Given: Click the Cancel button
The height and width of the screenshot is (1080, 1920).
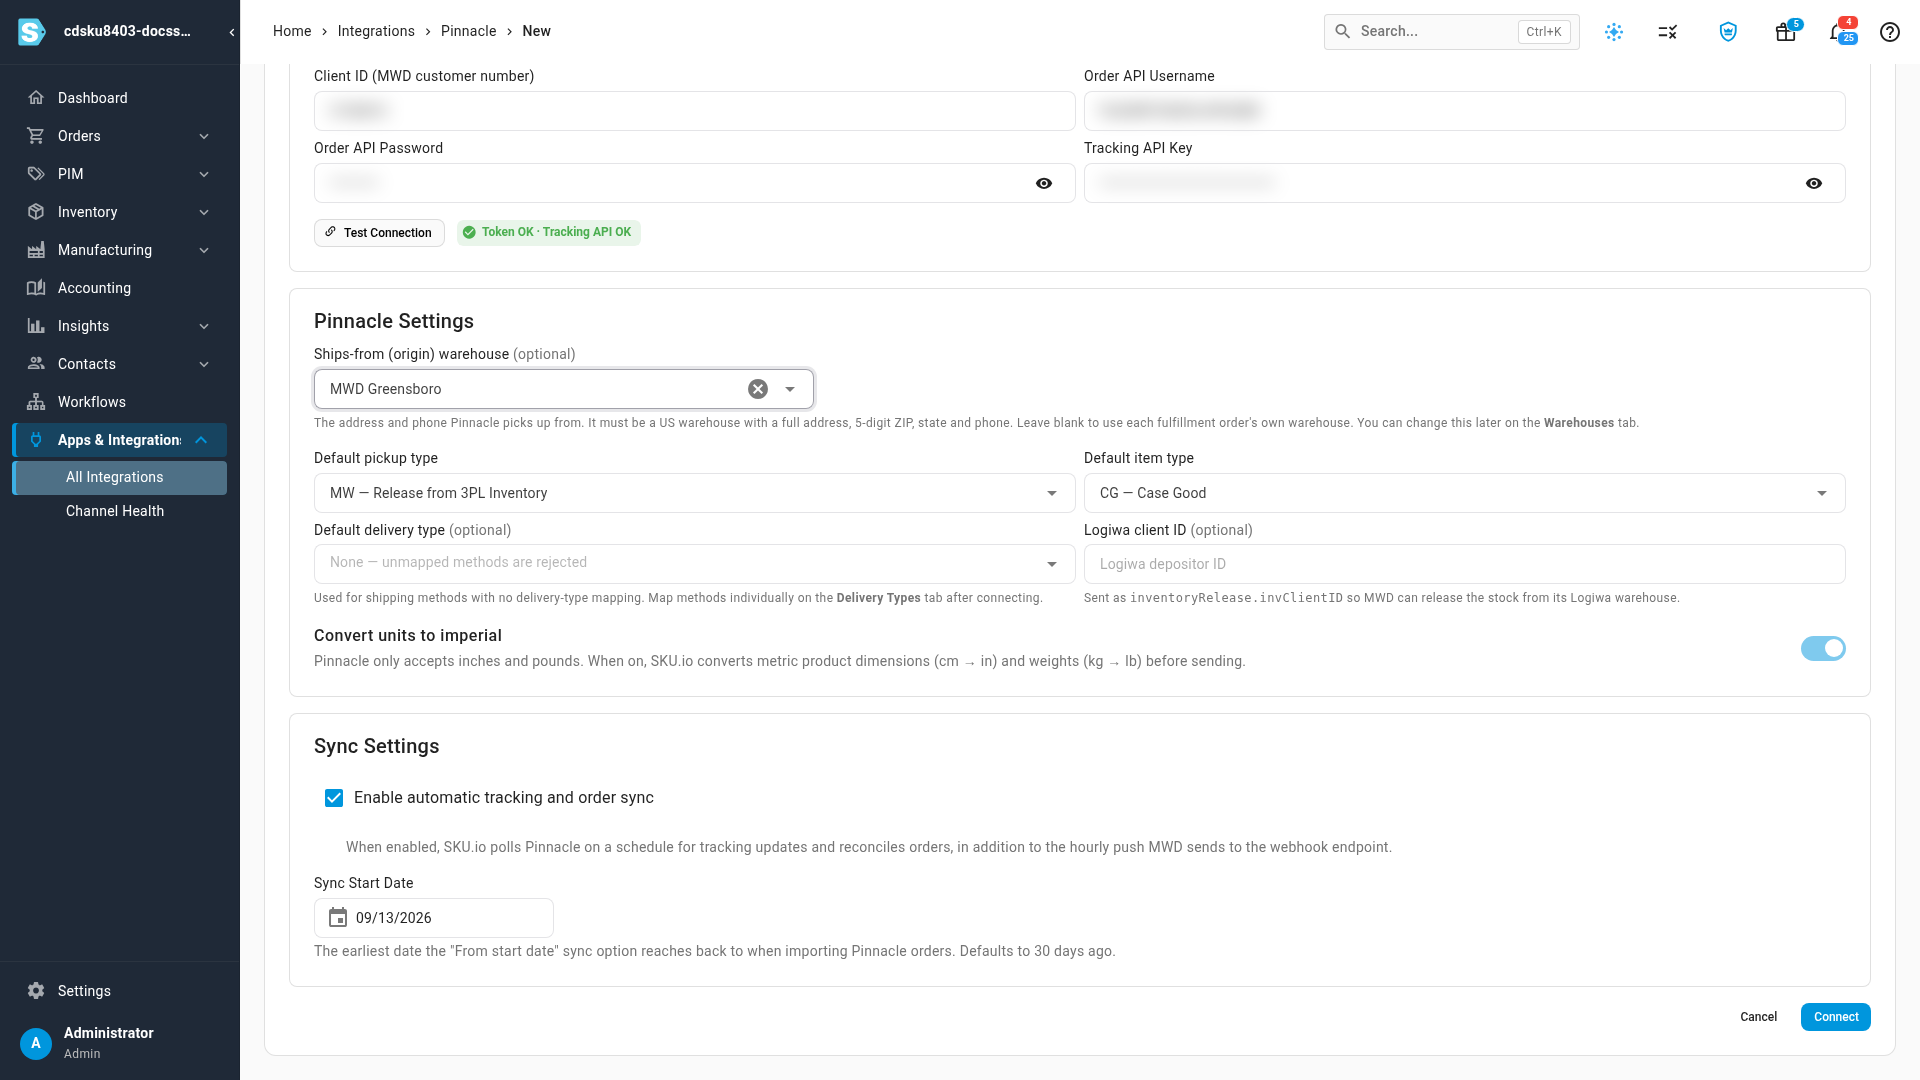Looking at the screenshot, I should [x=1758, y=1017].
